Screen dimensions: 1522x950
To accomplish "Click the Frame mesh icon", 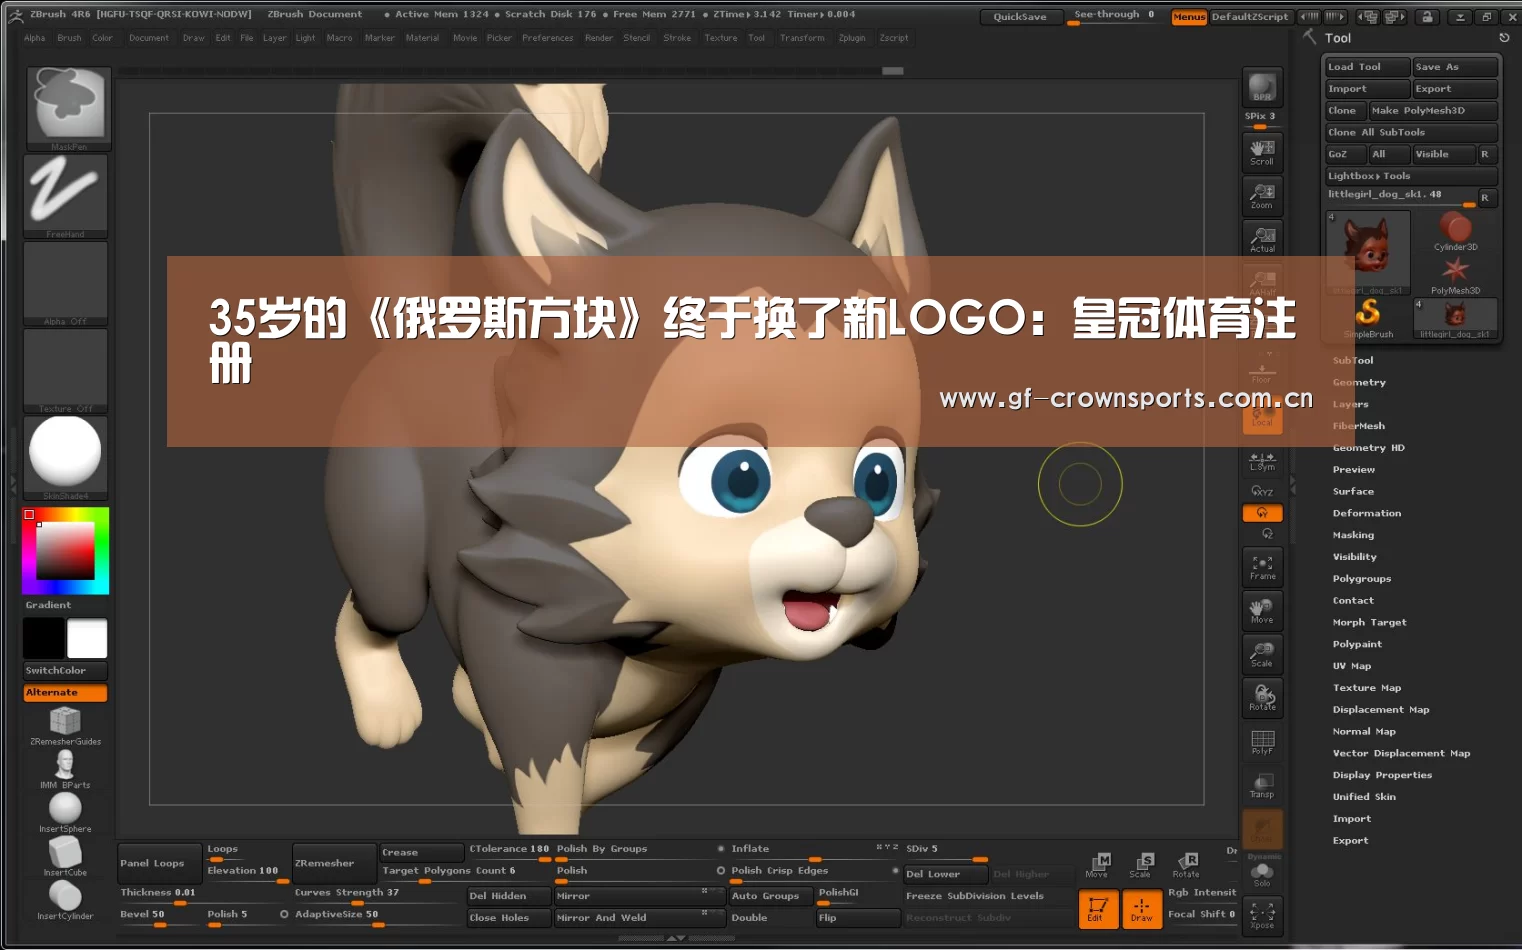I will point(1262,566).
